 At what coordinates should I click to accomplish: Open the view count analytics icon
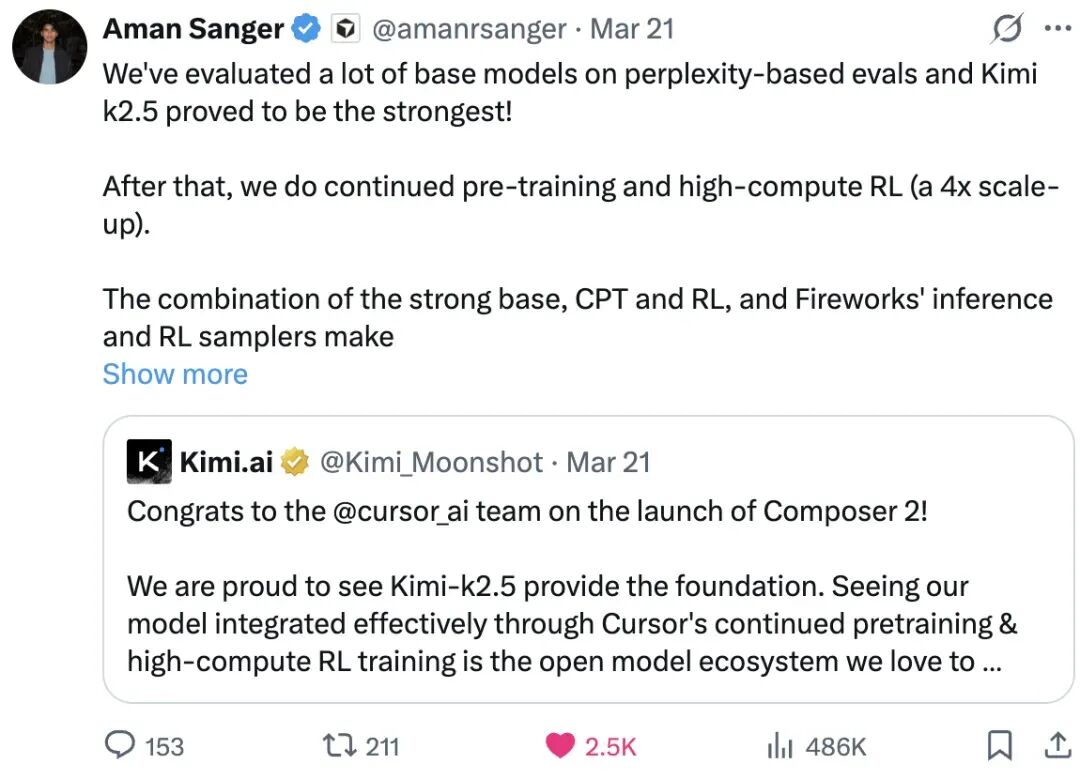tap(779, 745)
